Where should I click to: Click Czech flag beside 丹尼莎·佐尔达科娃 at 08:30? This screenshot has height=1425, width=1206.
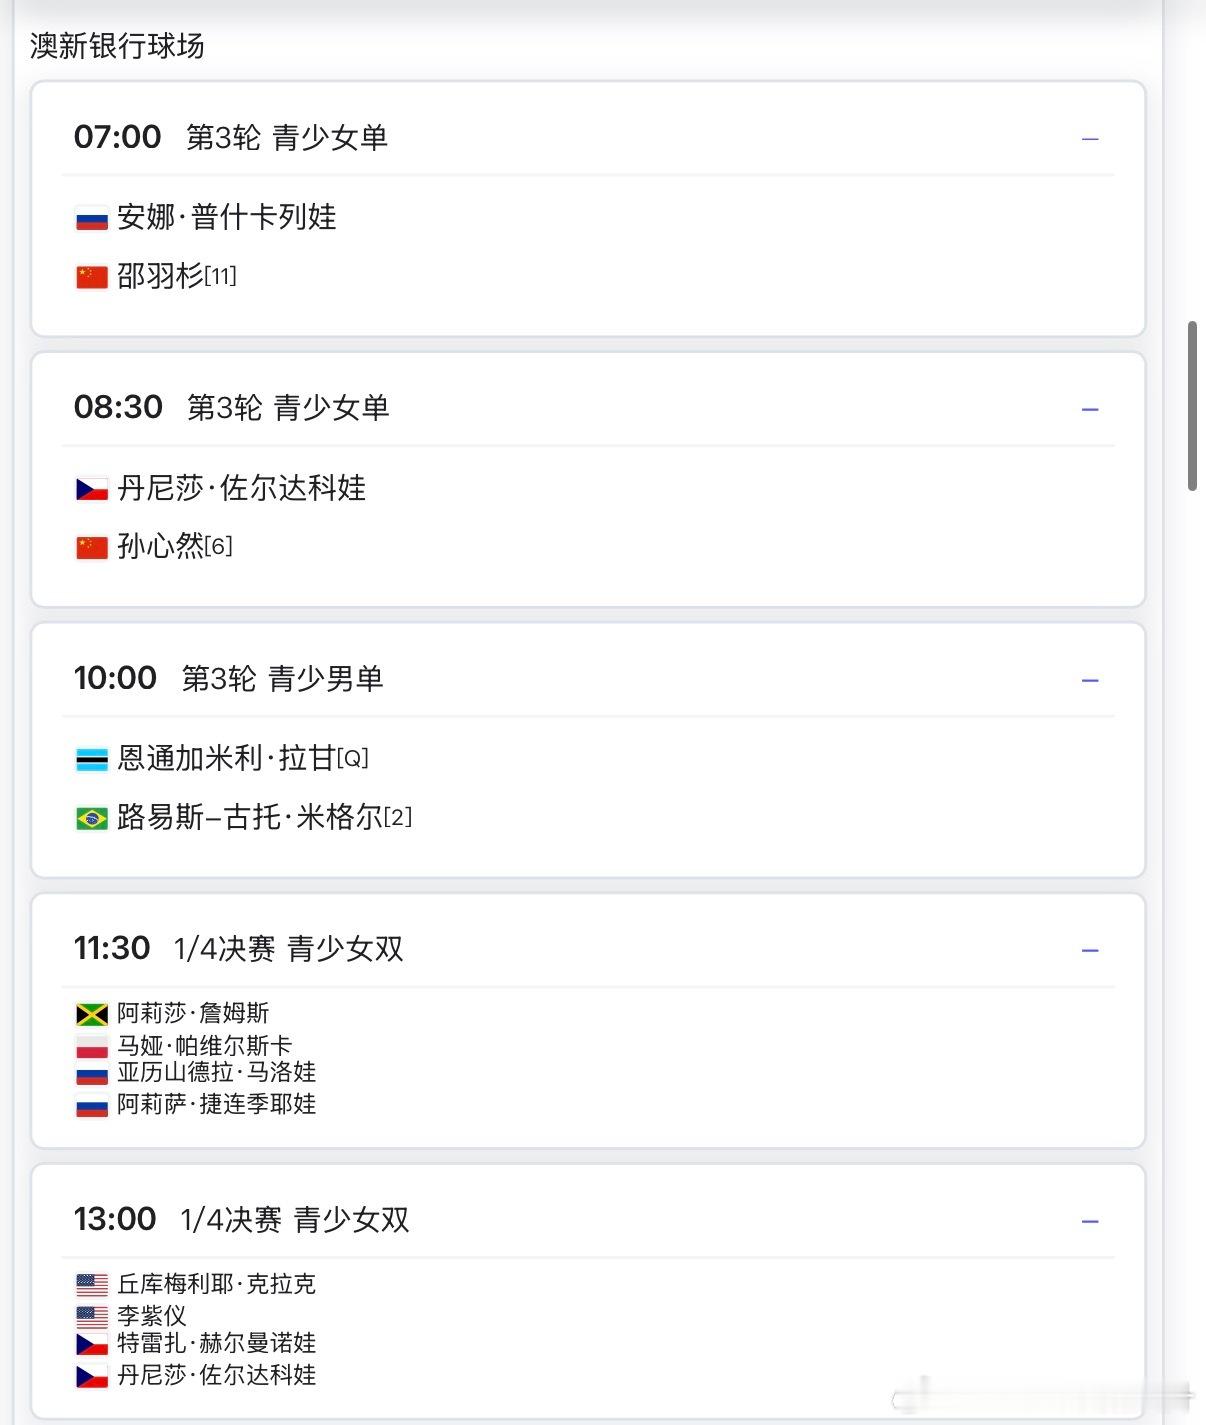(x=92, y=489)
